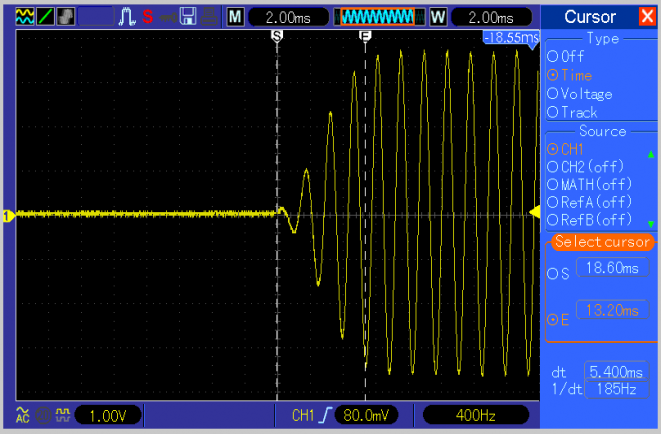Click the floppy disk save icon

(x=188, y=17)
